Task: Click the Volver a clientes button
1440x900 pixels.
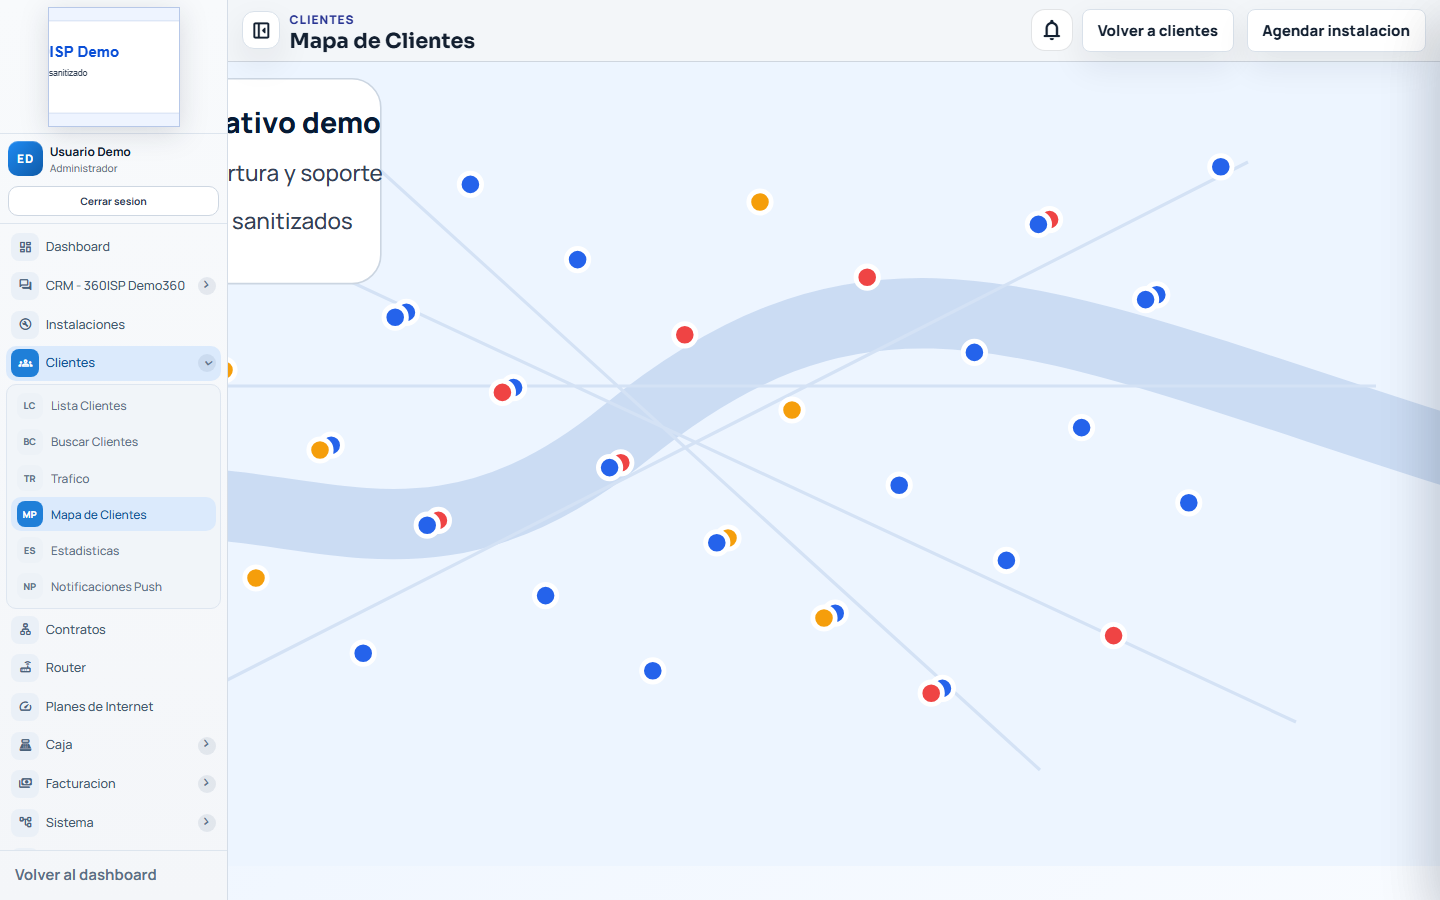Action: tap(1158, 31)
